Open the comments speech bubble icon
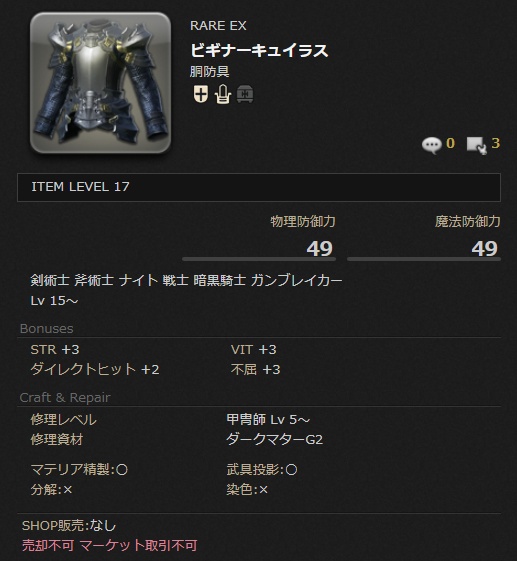 431,145
